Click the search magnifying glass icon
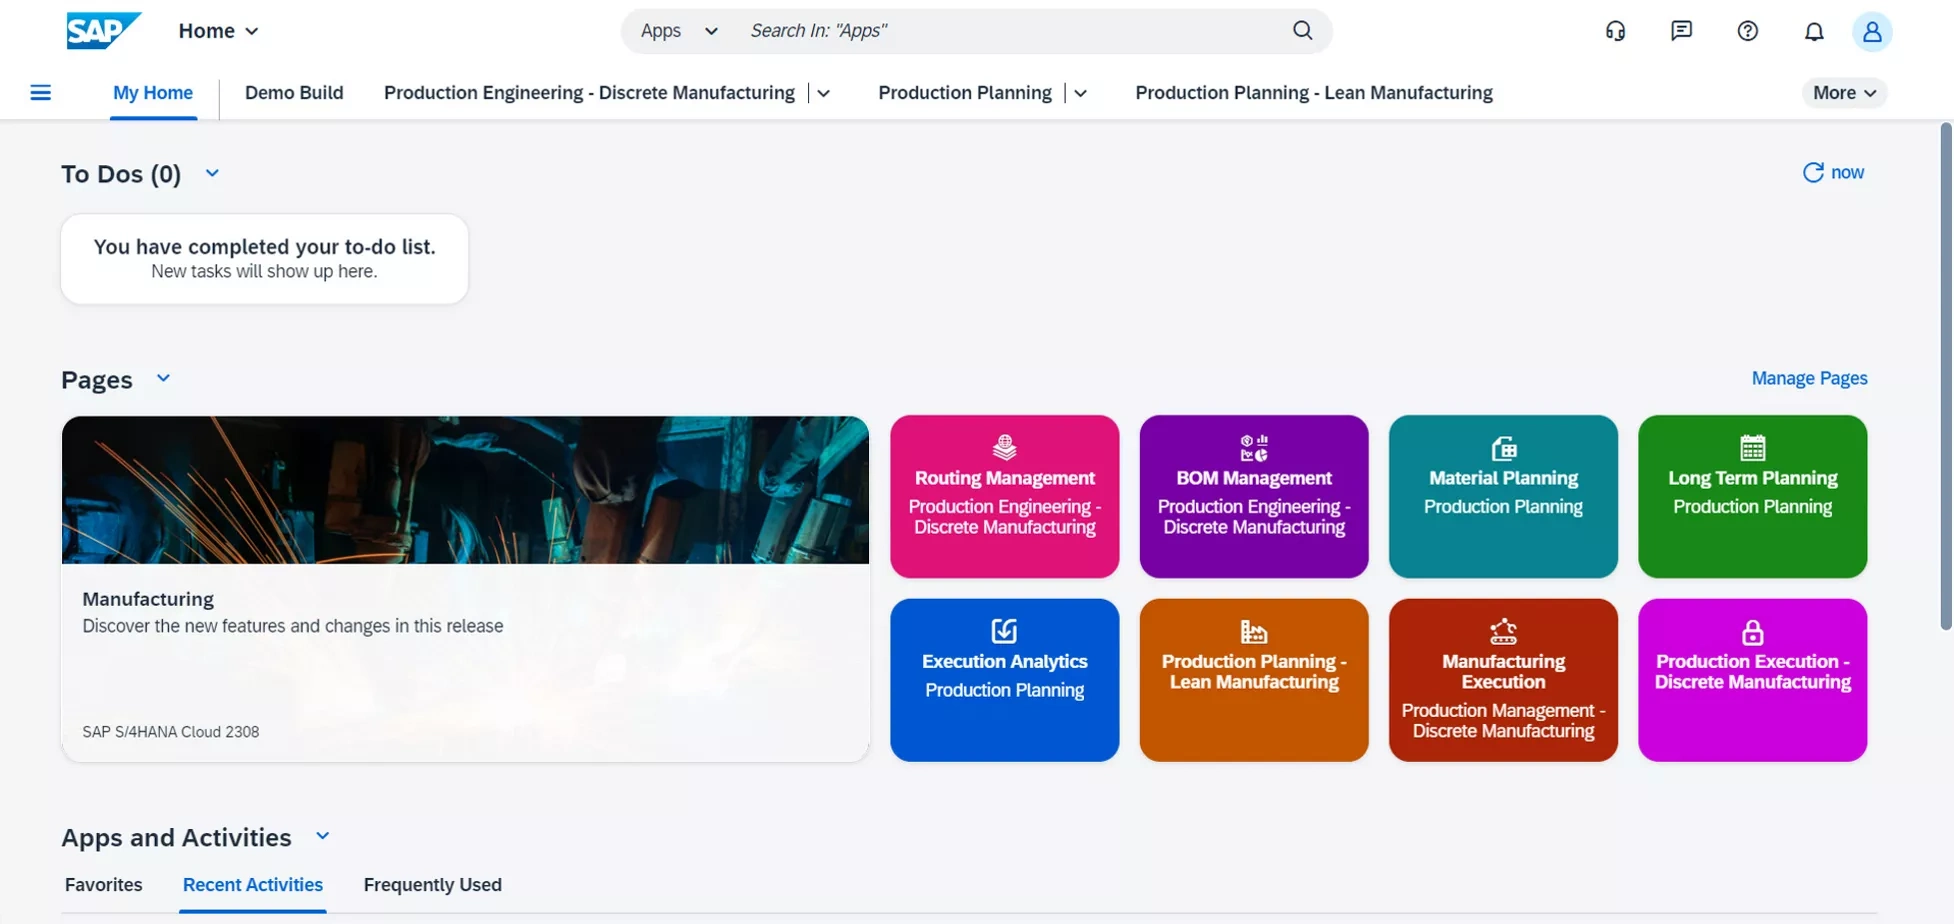 tap(1300, 30)
